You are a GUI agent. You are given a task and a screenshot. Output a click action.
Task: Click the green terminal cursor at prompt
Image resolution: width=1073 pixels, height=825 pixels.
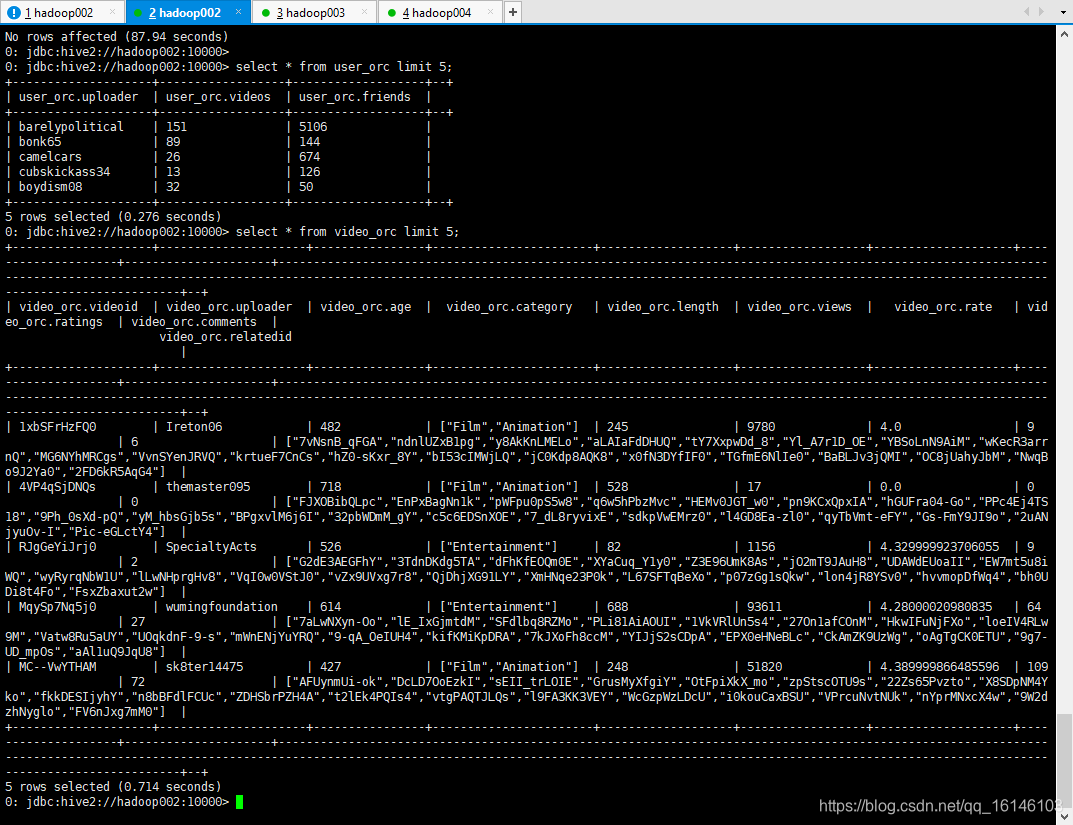[240, 802]
